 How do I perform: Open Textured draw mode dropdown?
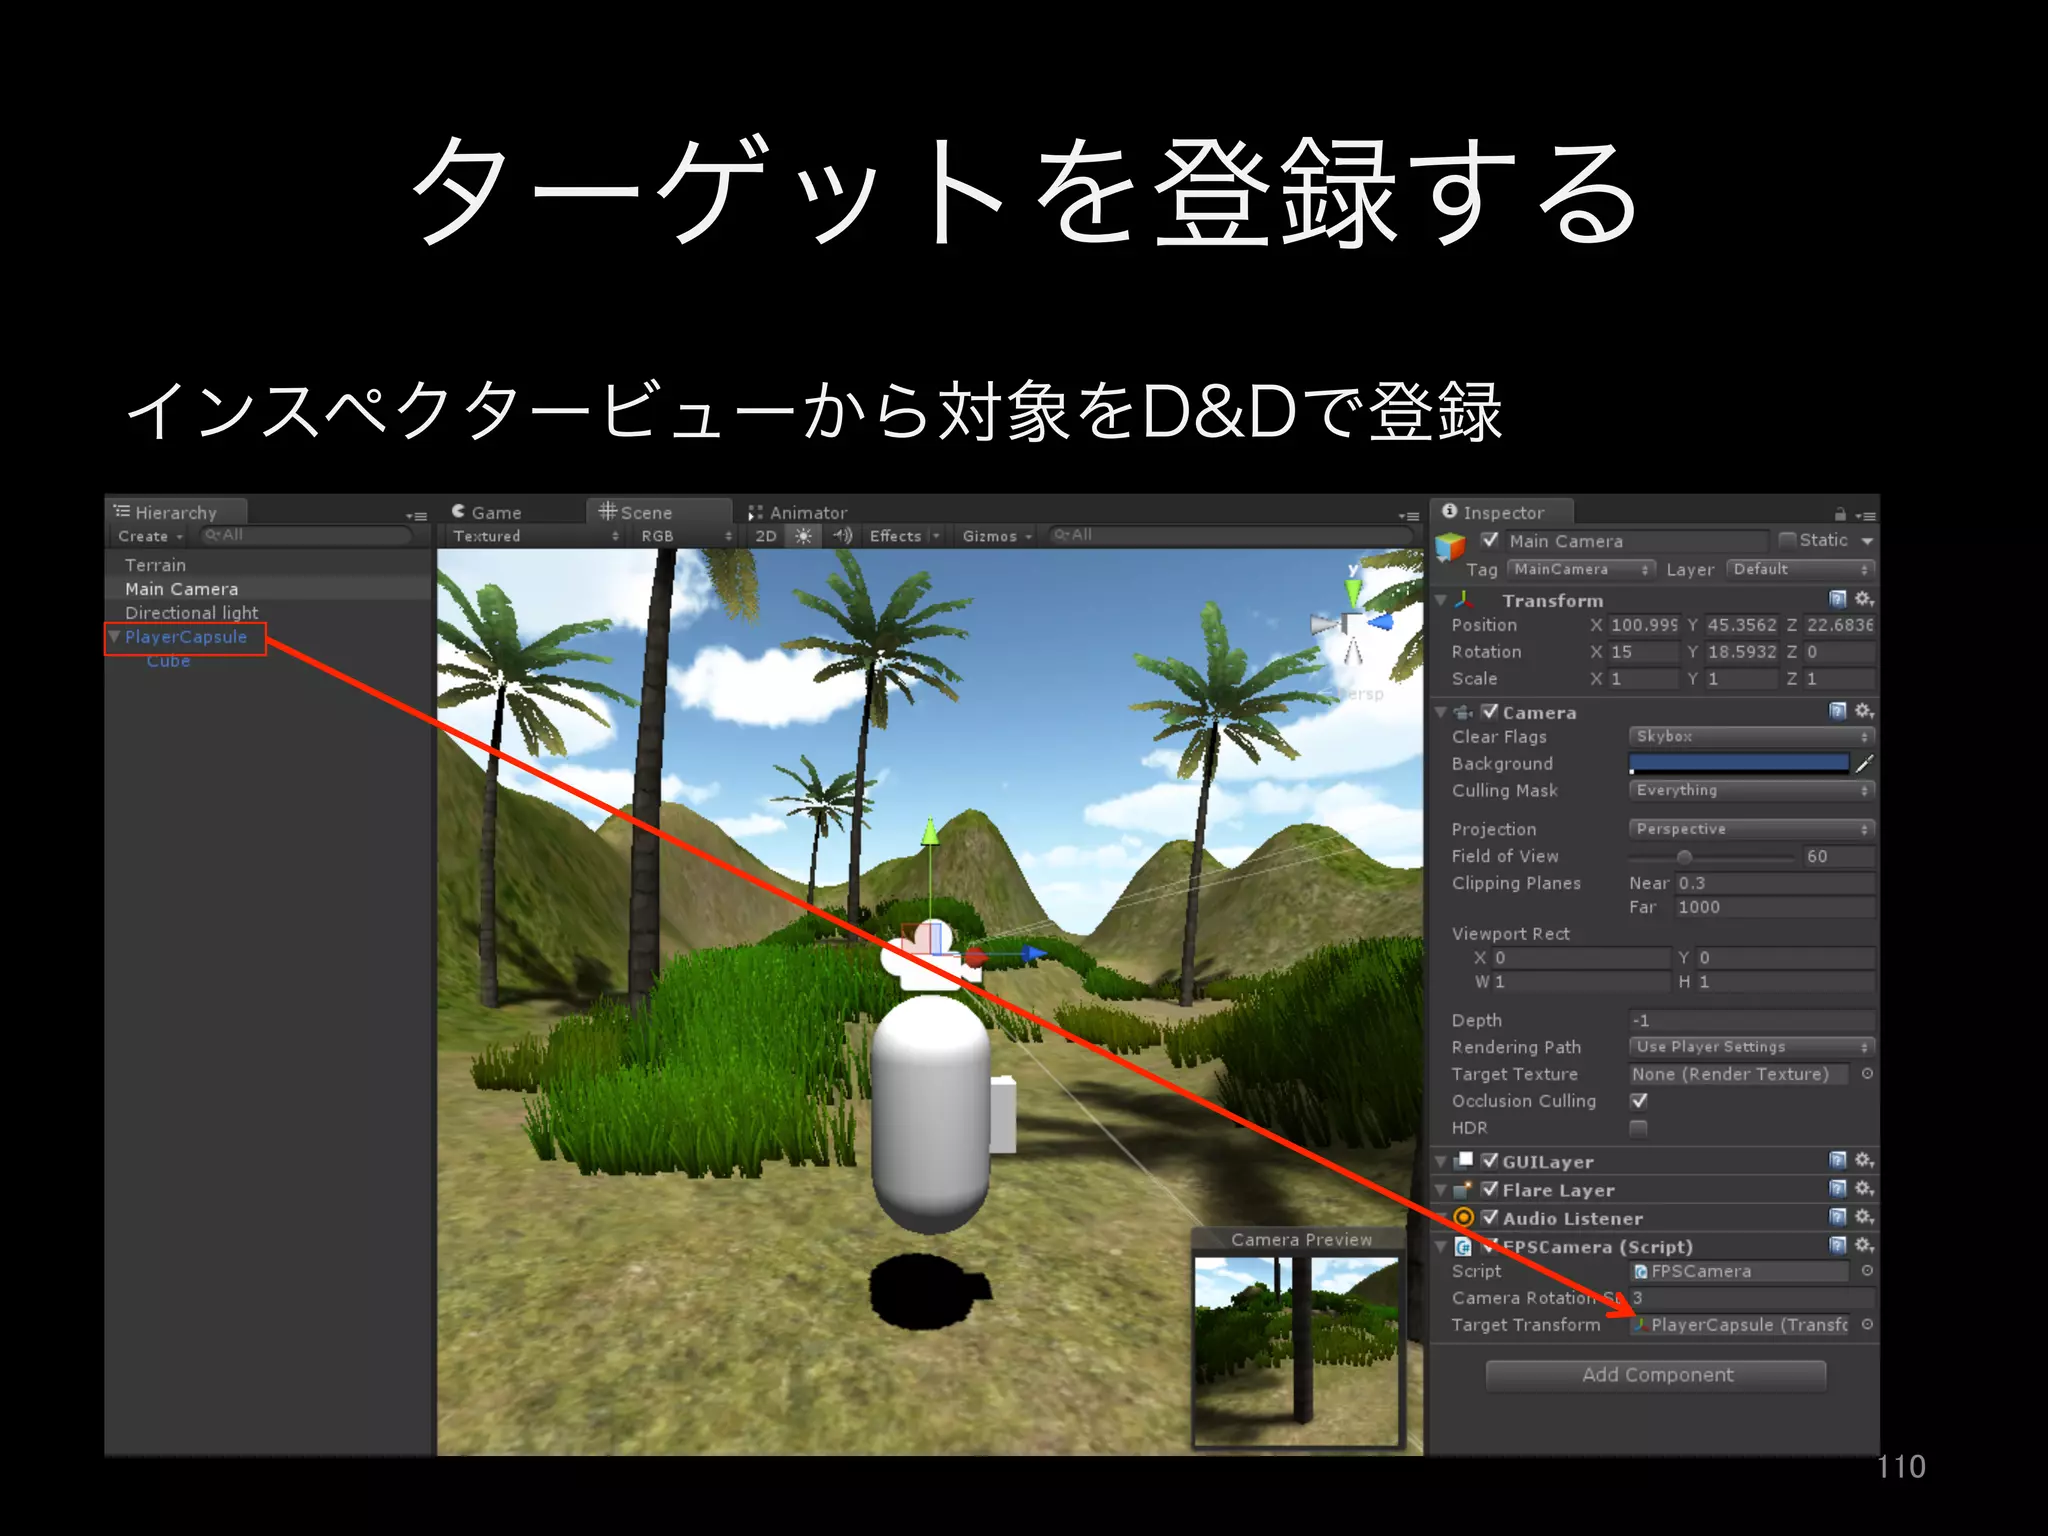click(x=536, y=536)
